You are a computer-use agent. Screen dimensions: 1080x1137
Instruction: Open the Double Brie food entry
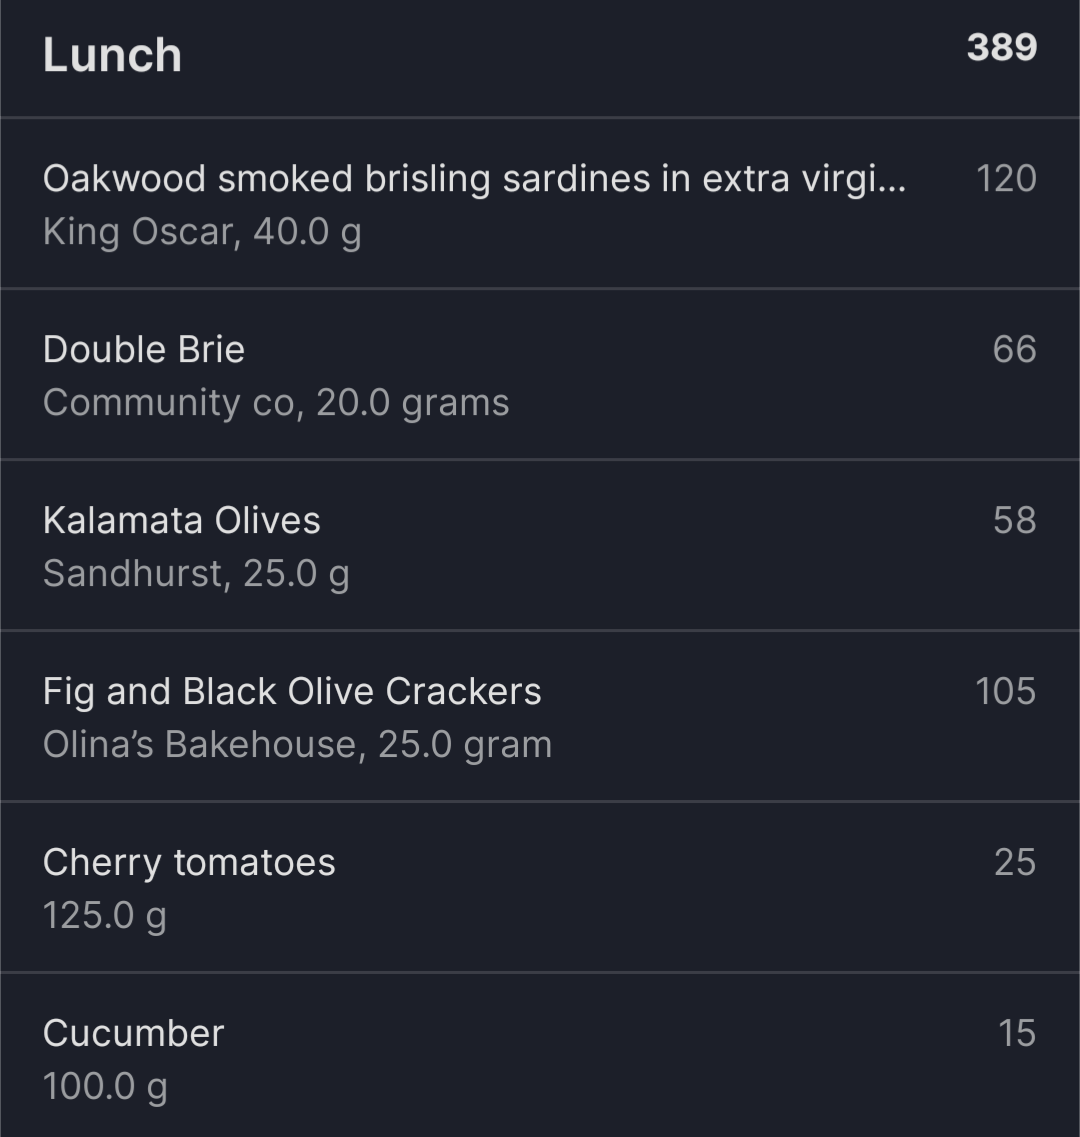tap(540, 375)
